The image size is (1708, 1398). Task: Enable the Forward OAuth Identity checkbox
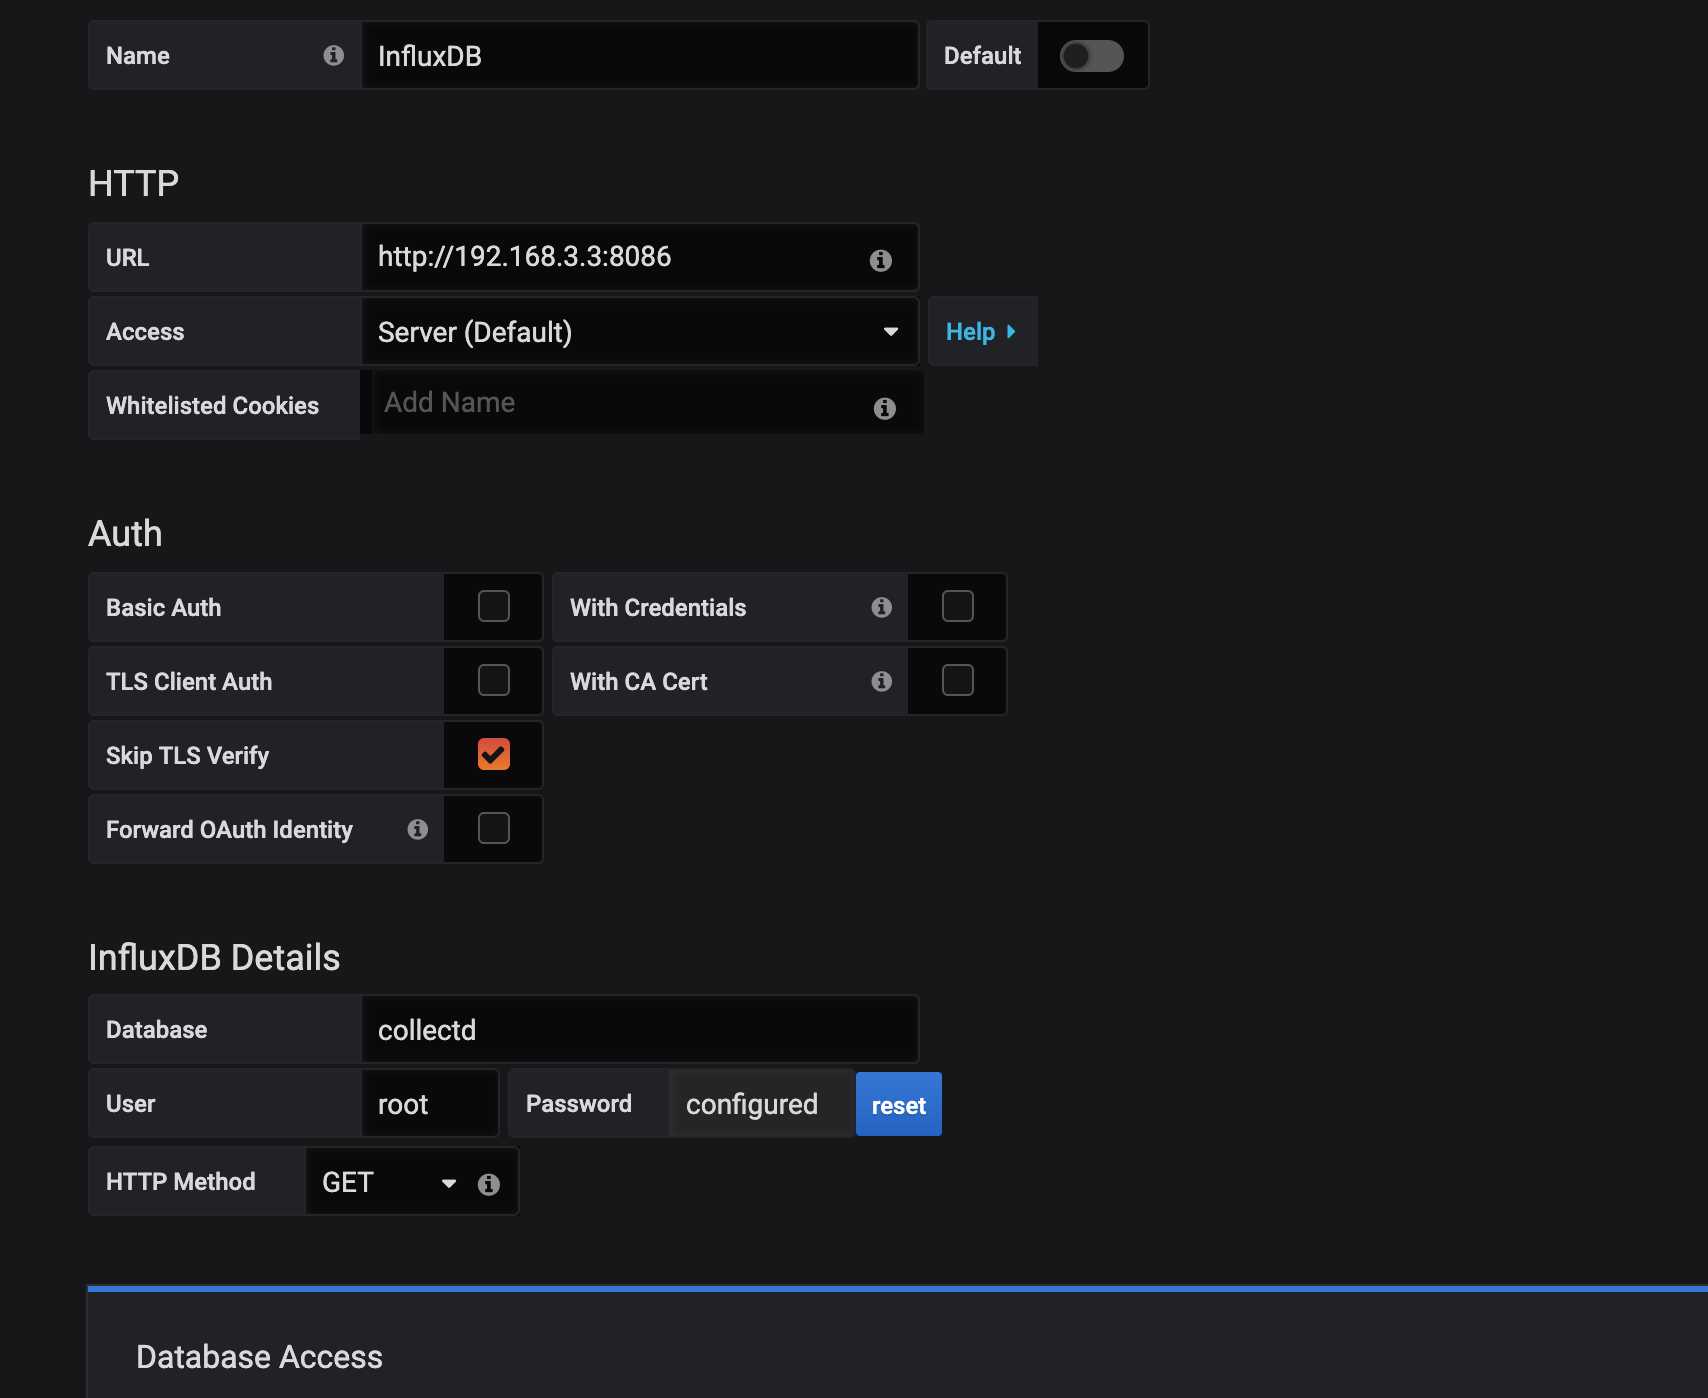[494, 828]
